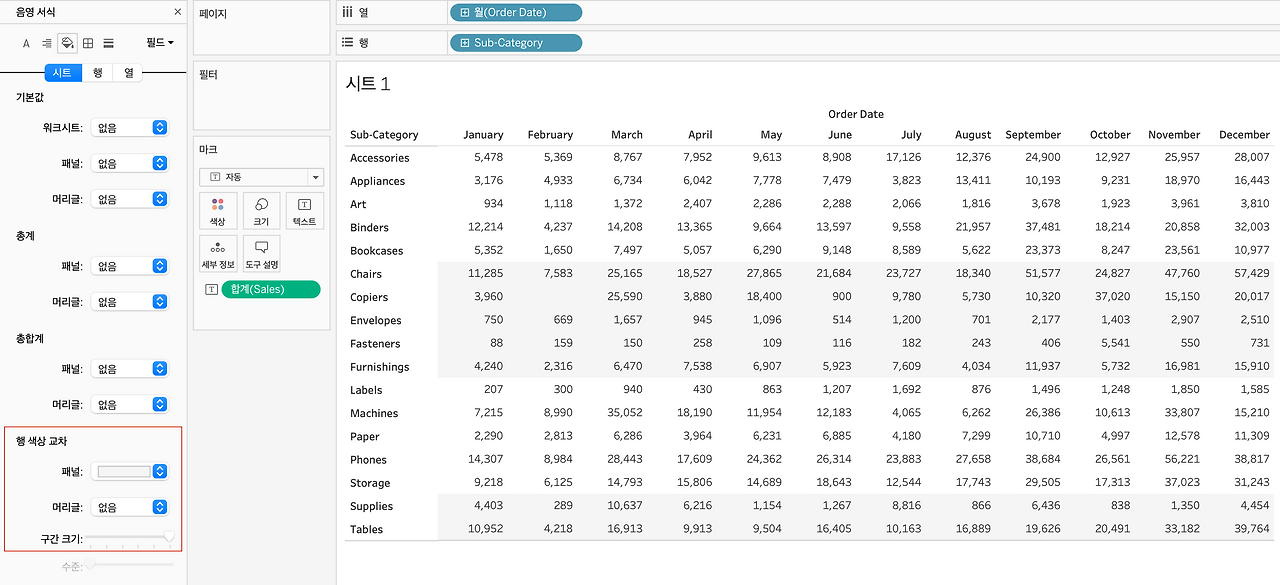Click the Fasteners January value 88

click(496, 344)
